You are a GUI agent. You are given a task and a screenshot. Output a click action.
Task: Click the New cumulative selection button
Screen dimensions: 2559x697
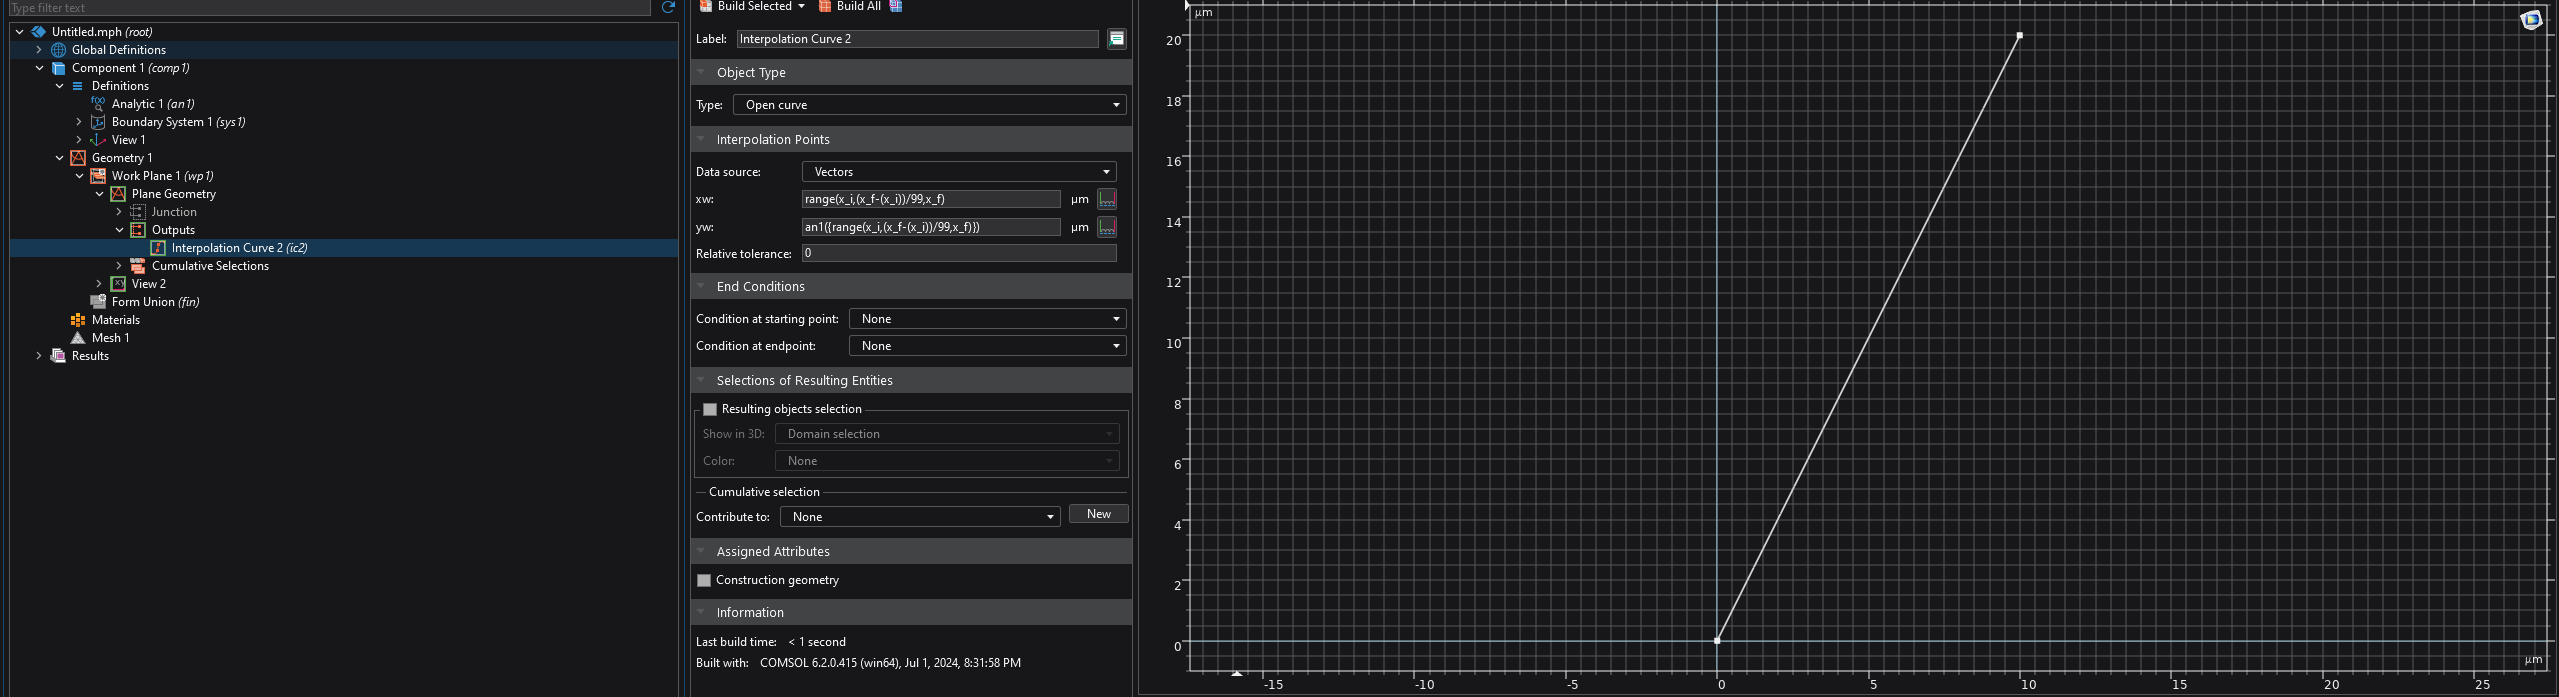pyautogui.click(x=1098, y=514)
